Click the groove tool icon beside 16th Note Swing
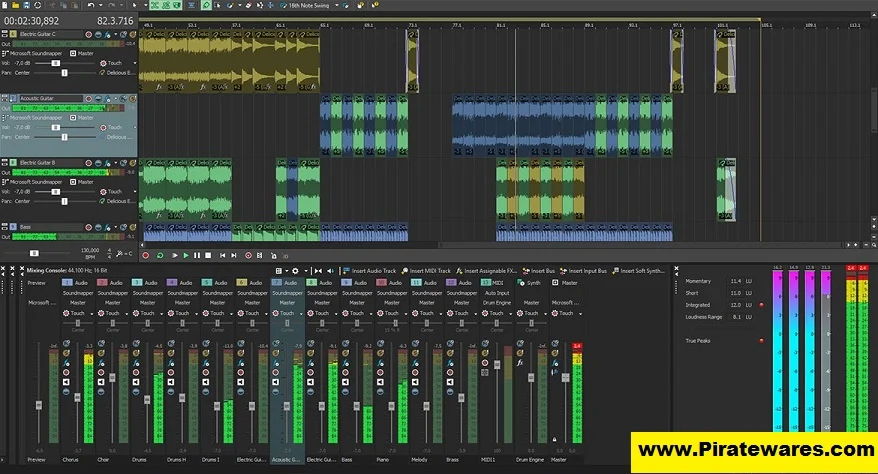The height and width of the screenshot is (474, 878). point(283,5)
